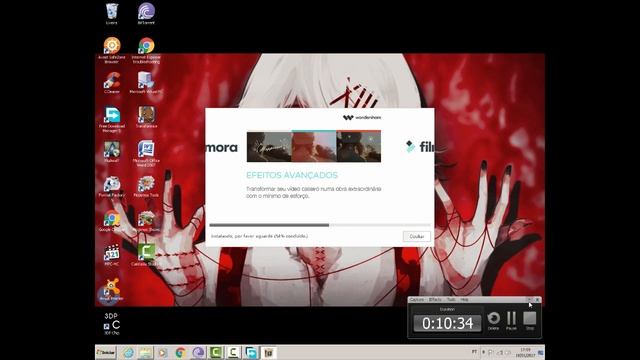Open the Effects menu in the recorder

pos(435,300)
